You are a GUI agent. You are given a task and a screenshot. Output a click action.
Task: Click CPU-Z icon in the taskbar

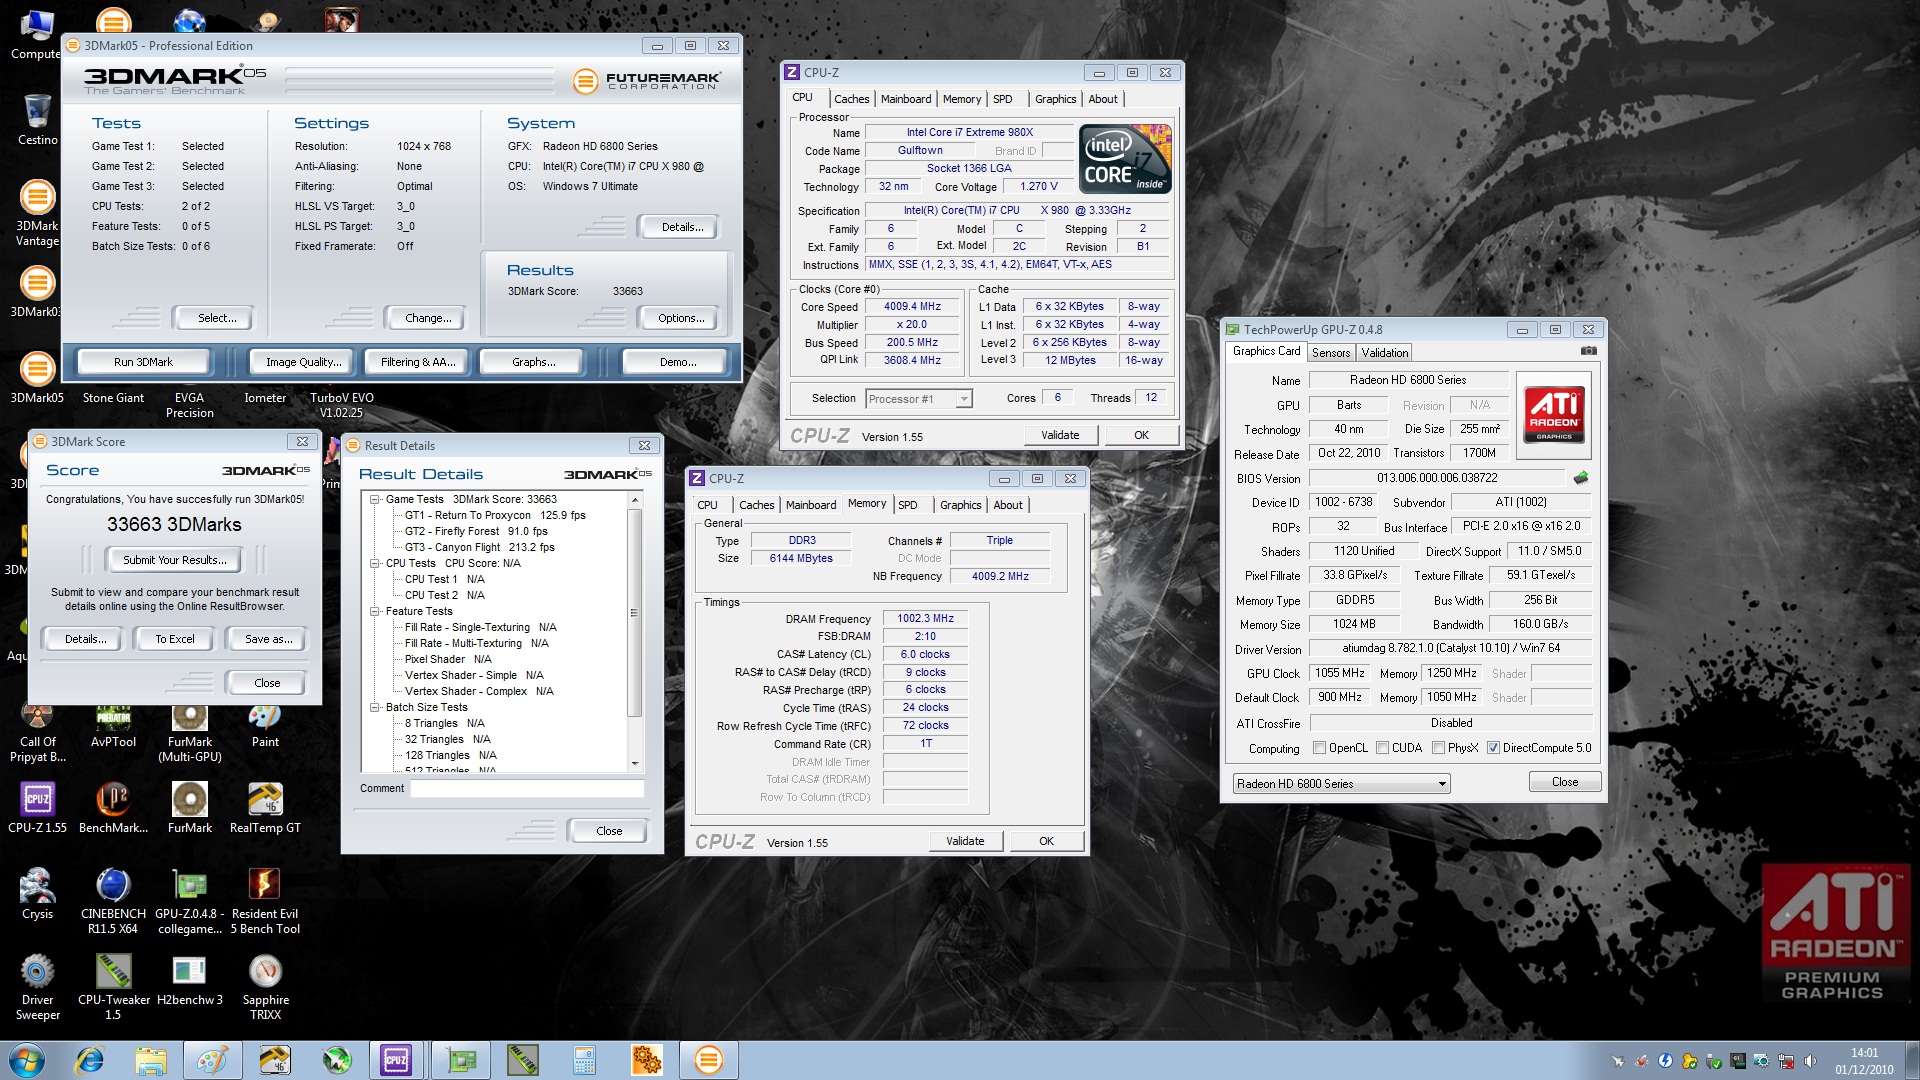pyautogui.click(x=396, y=1060)
